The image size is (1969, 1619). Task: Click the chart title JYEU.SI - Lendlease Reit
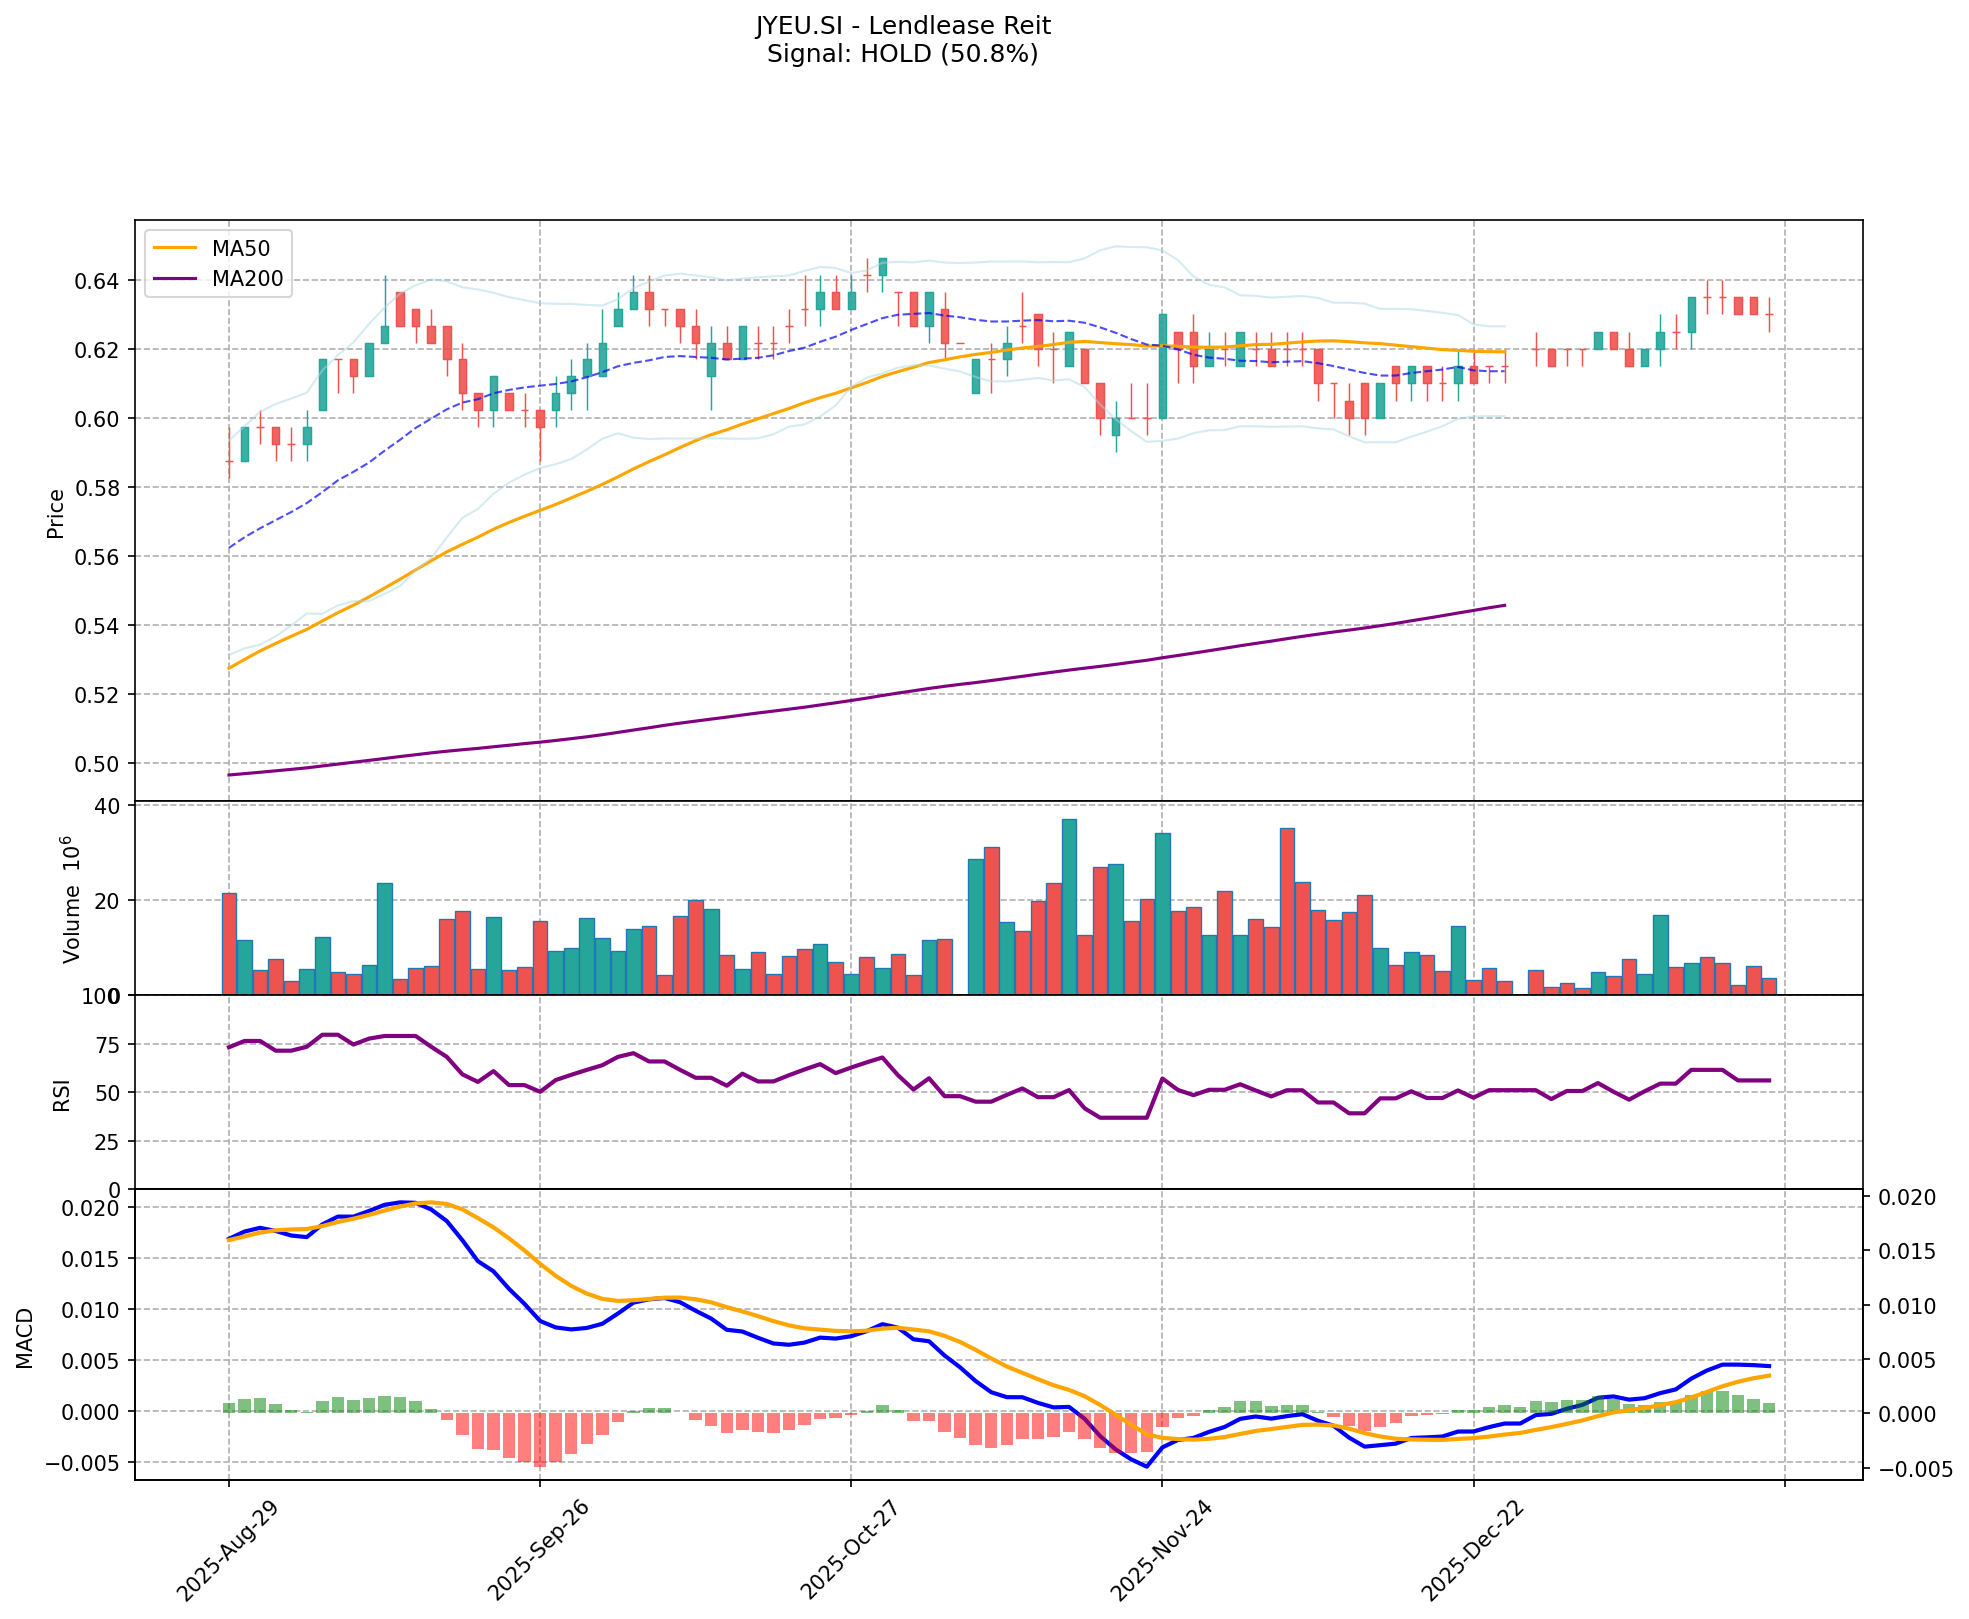(902, 25)
